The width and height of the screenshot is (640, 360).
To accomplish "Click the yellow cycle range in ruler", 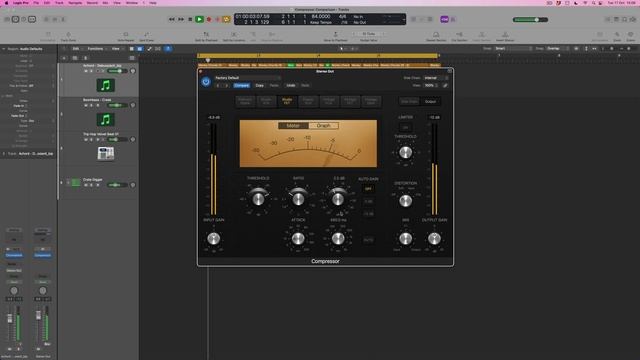I will tap(318, 56).
